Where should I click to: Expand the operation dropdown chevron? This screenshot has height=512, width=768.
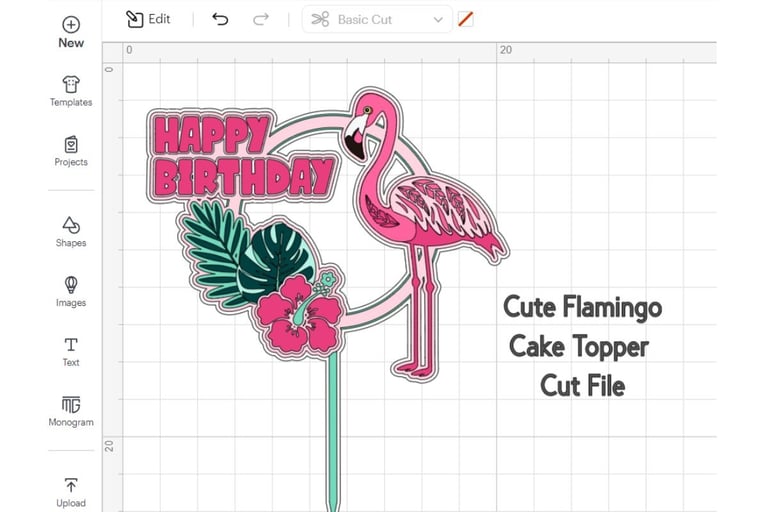click(x=438, y=20)
